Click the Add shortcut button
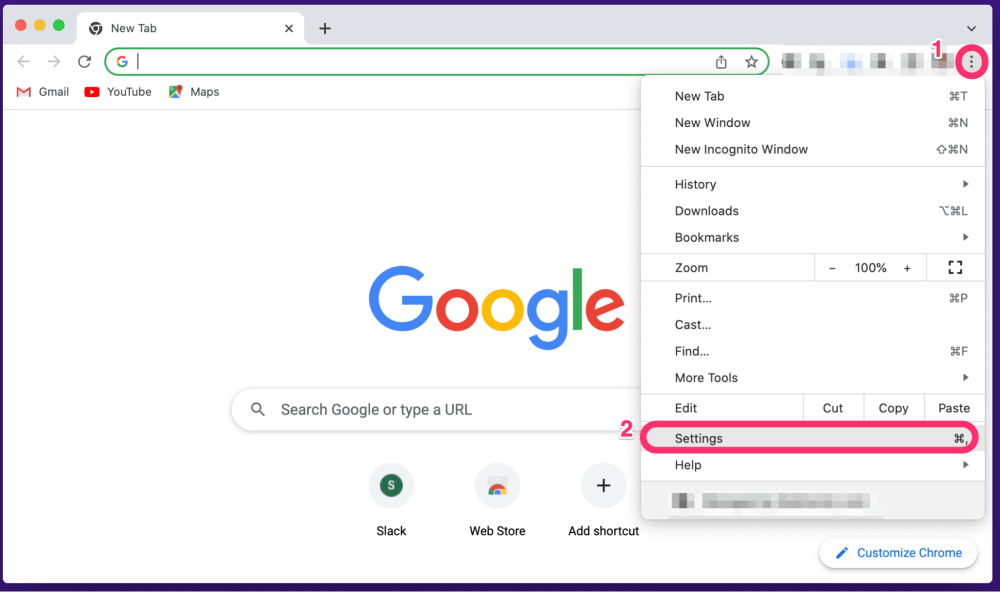 603,501
